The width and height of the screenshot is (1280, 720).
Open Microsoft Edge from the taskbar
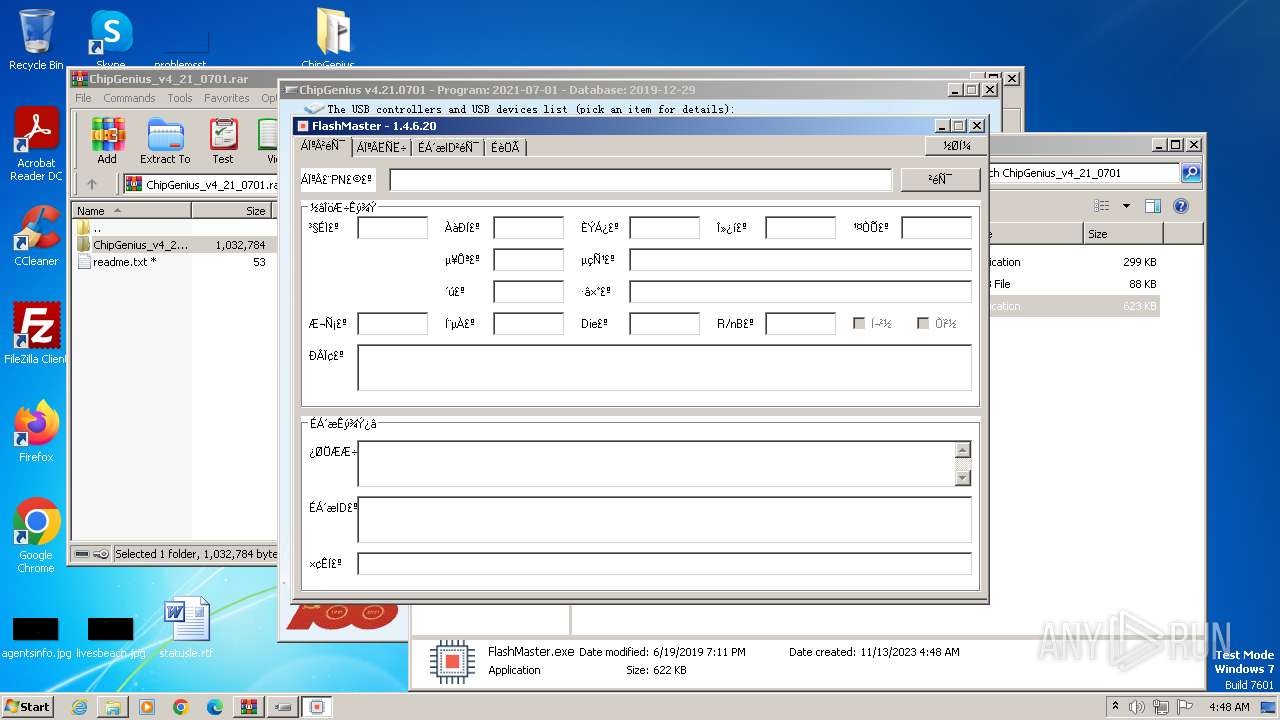(x=215, y=707)
